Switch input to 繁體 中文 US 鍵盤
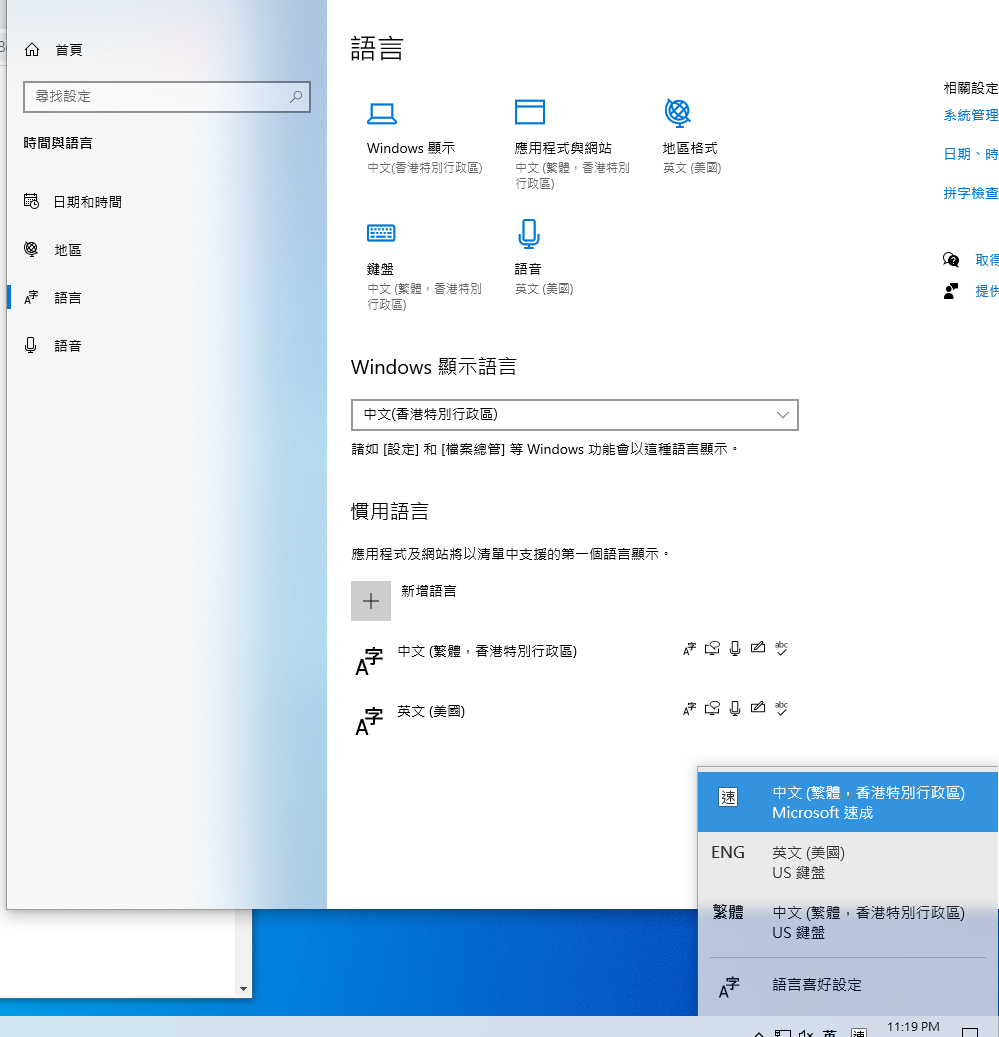 (x=848, y=922)
